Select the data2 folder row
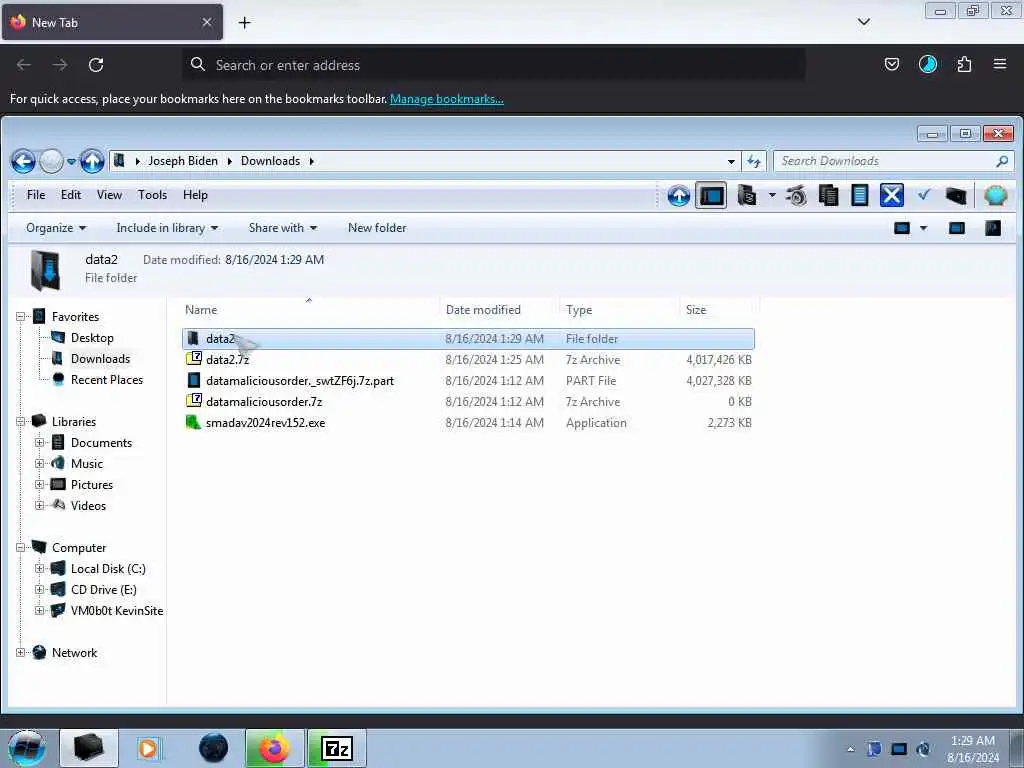The height and width of the screenshot is (768, 1024). pos(468,338)
